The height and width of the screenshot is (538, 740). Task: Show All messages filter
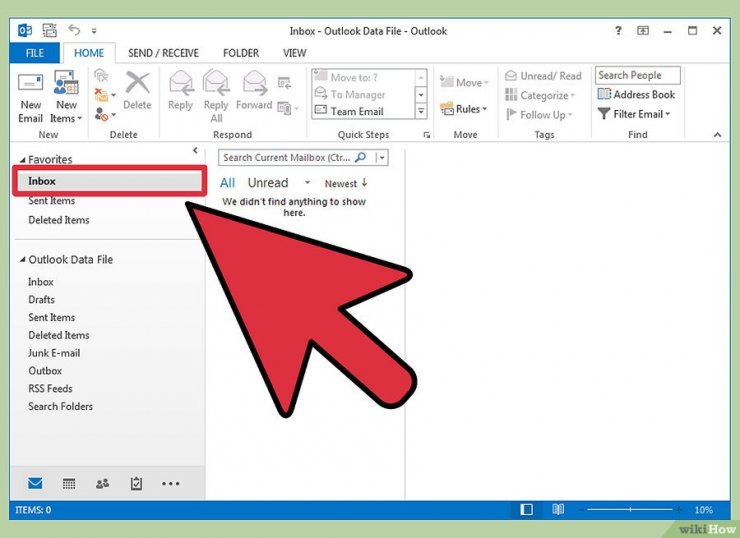coord(227,183)
